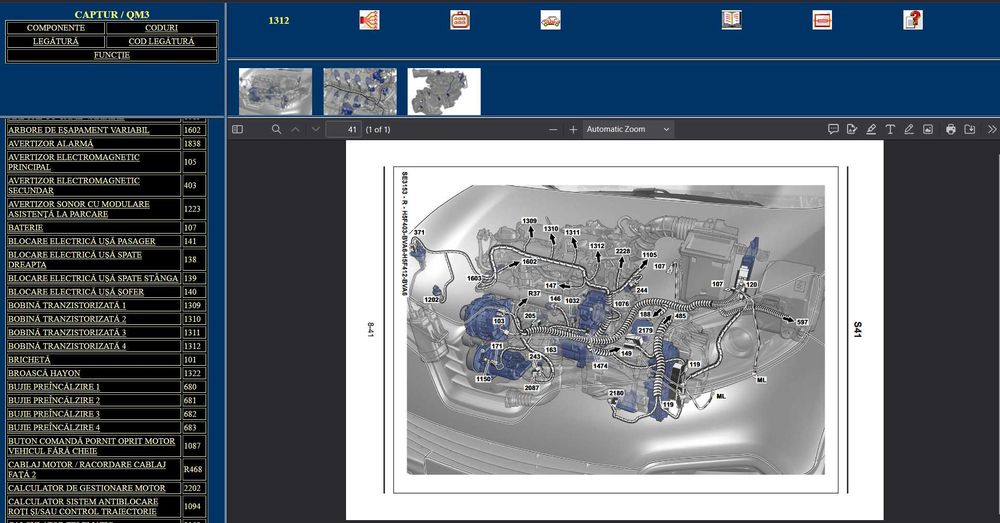Click the page number field showing 41
Screen dimensions: 1000x523
click(344, 129)
